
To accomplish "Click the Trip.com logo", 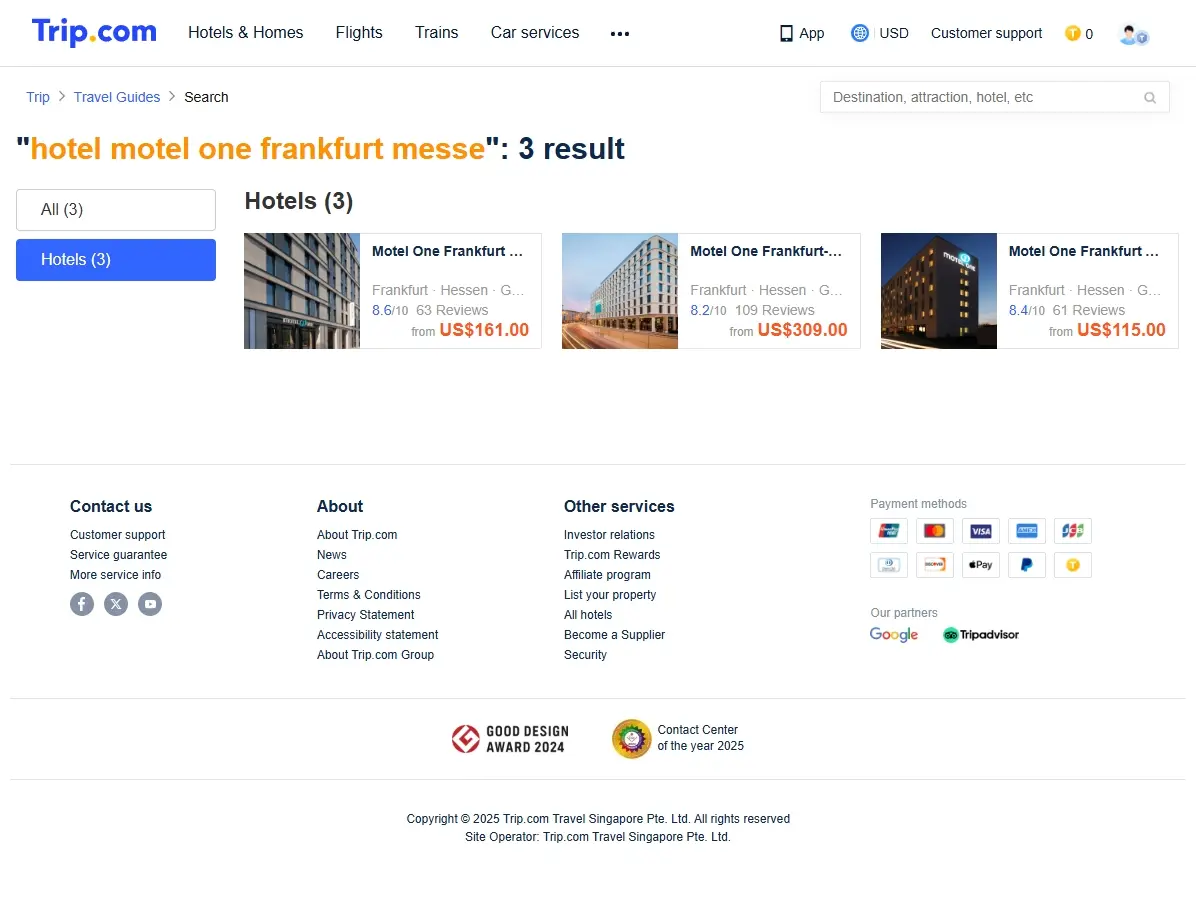I will click(94, 32).
